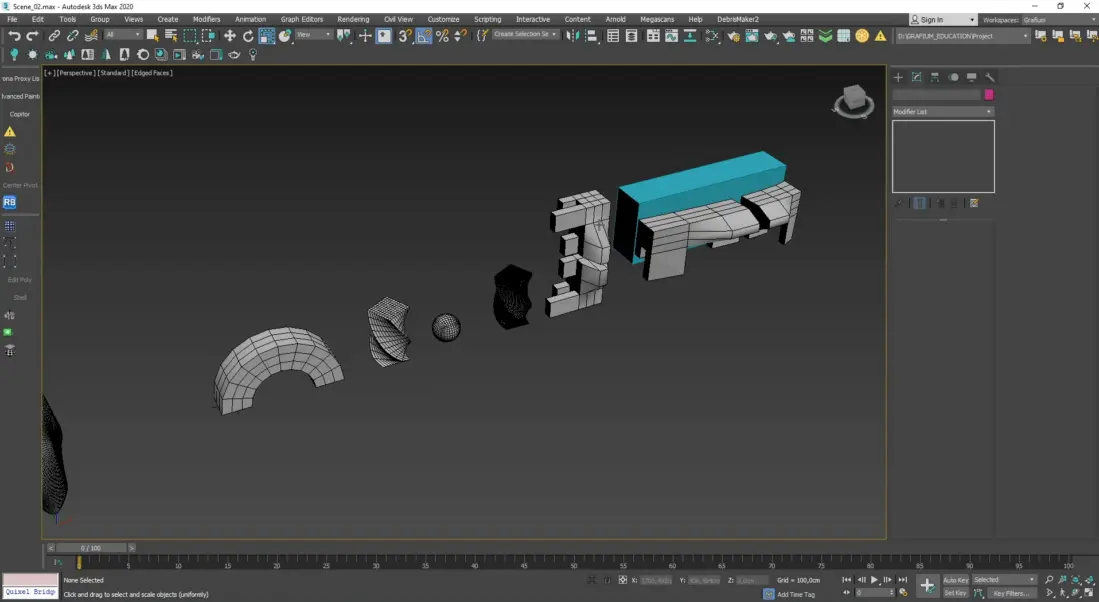Activate the Select and Scale tool
The height and width of the screenshot is (602, 1099).
click(266, 36)
